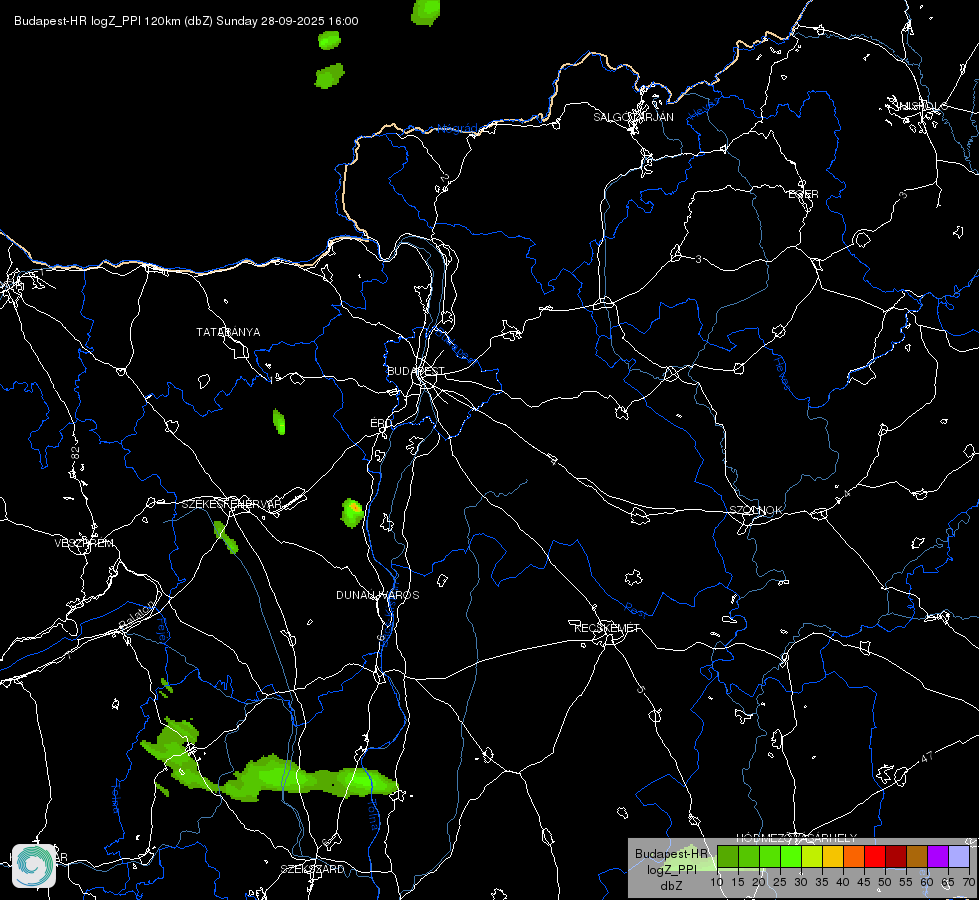This screenshot has width=979, height=900.
Task: Select the 55–60 dBZ brown swatch
Action: [917, 856]
